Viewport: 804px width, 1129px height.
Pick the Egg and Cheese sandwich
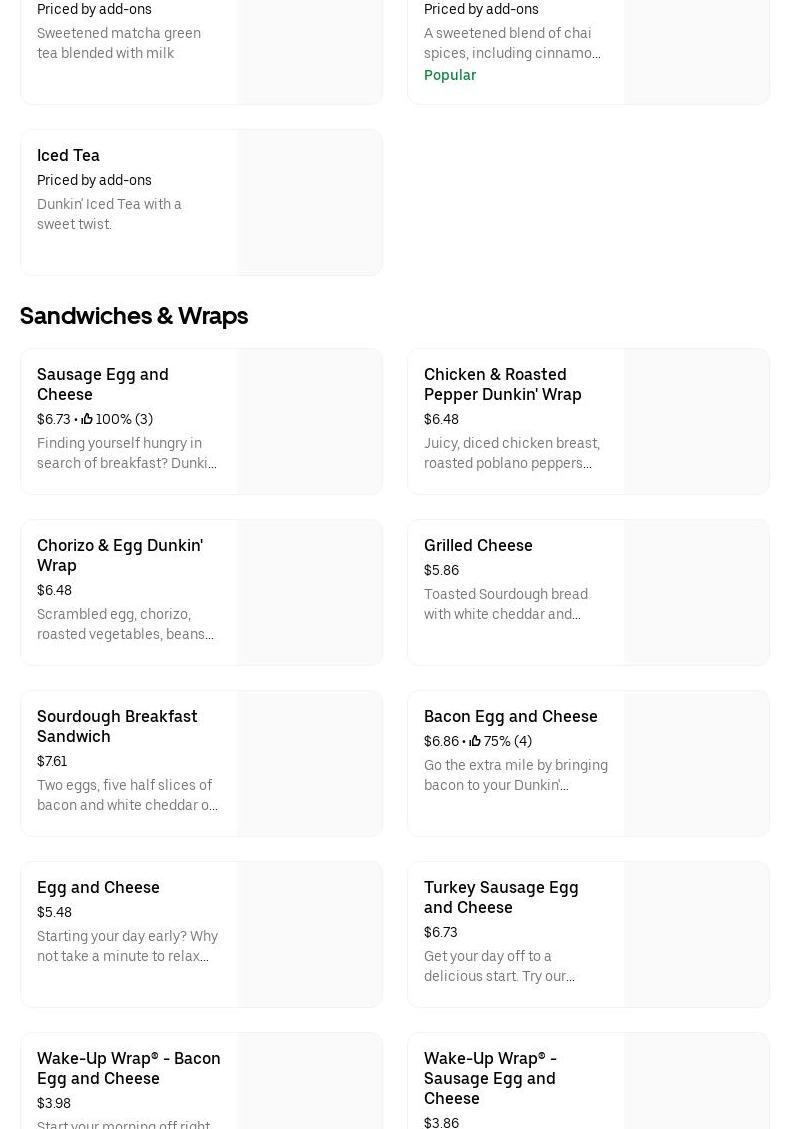pyautogui.click(x=98, y=888)
